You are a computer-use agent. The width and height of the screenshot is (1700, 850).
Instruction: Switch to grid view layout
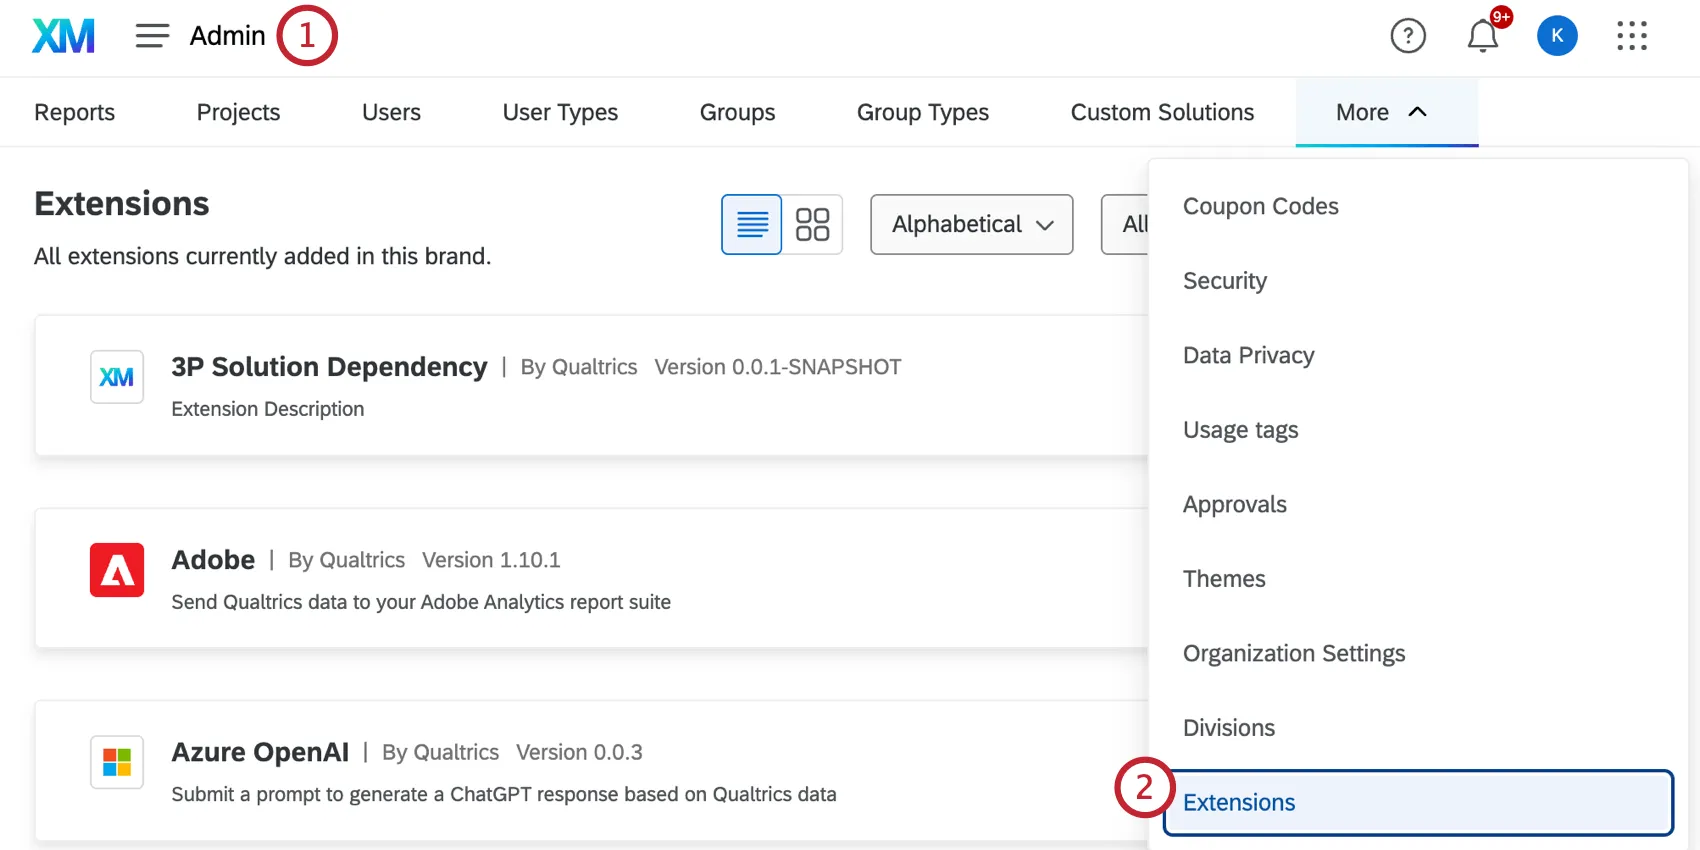812,224
